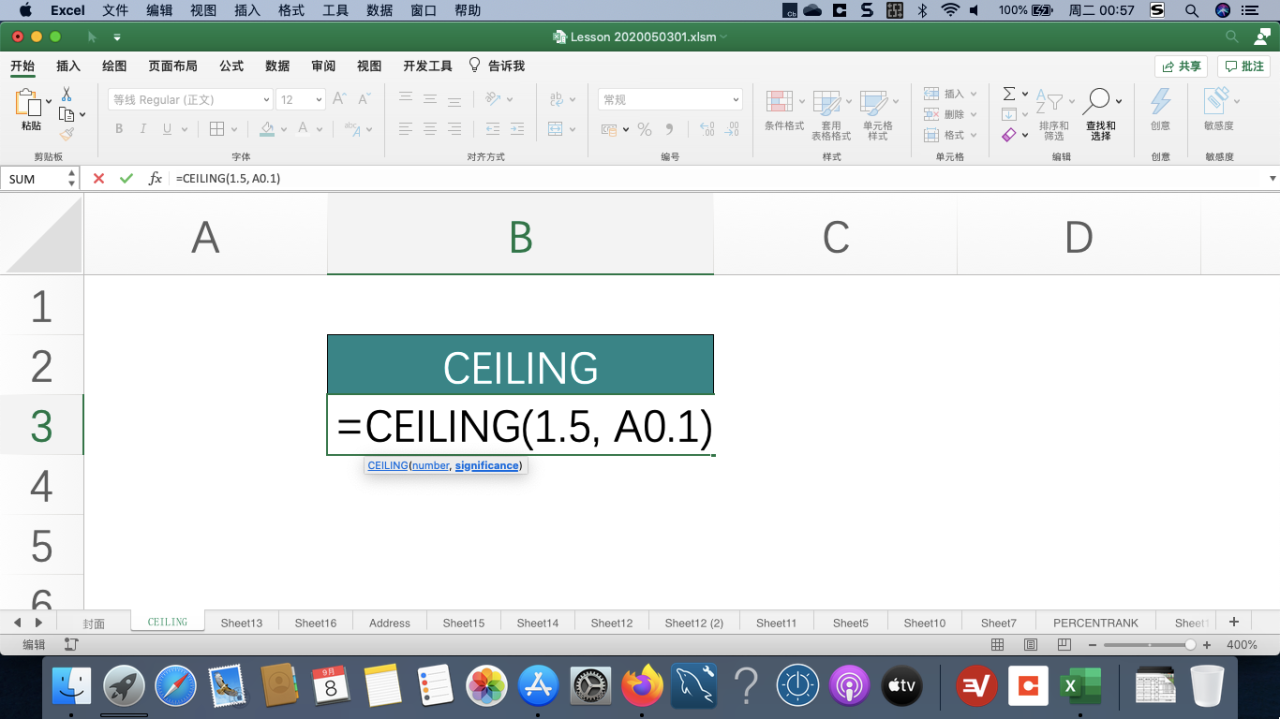Viewport: 1280px width, 719px height.
Task: Toggle align text right
Action: (455, 129)
